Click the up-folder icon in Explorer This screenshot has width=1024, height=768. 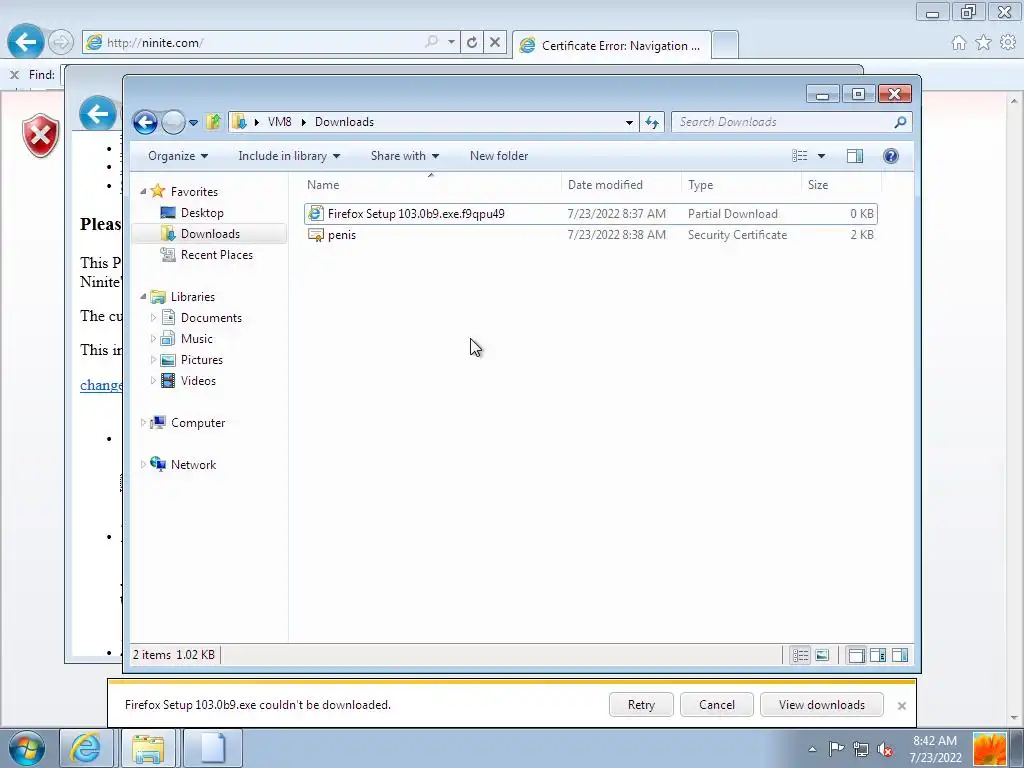(x=213, y=121)
